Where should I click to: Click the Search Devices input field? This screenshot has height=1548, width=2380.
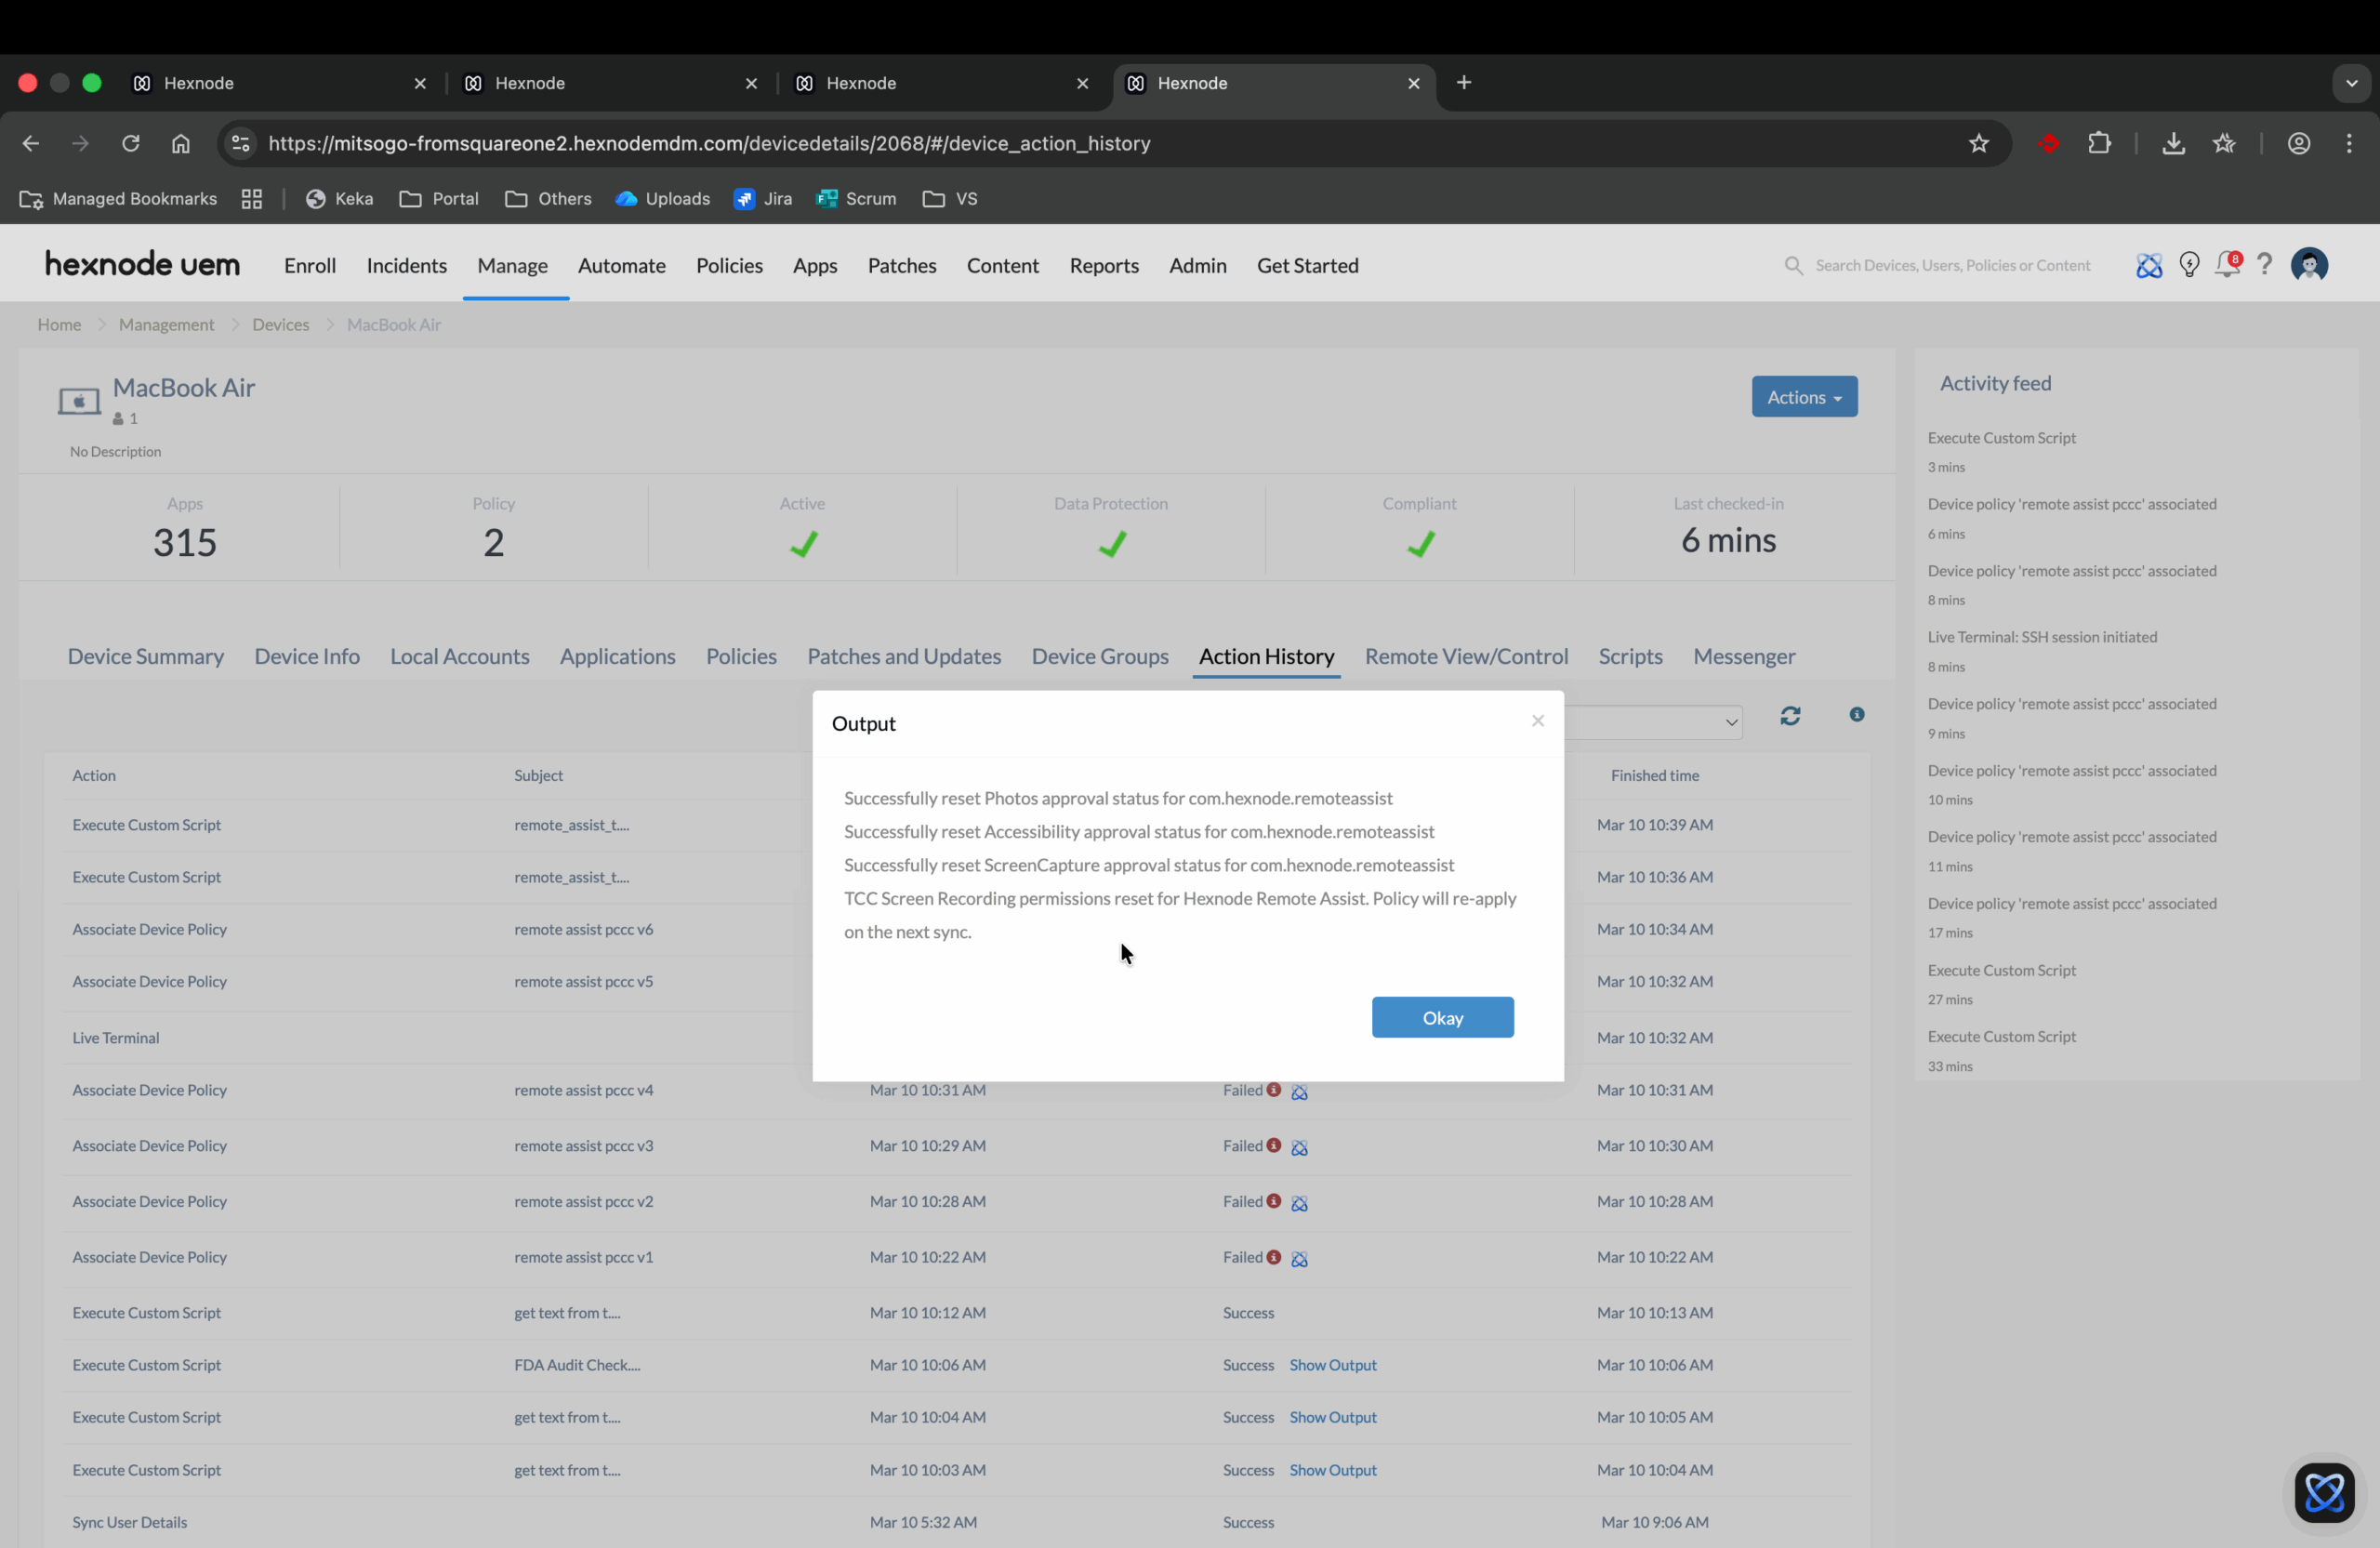pyautogui.click(x=1951, y=265)
